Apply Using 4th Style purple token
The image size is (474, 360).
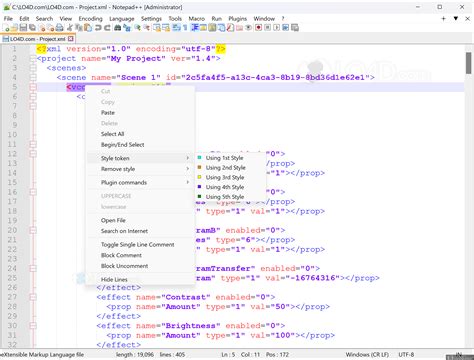point(230,187)
